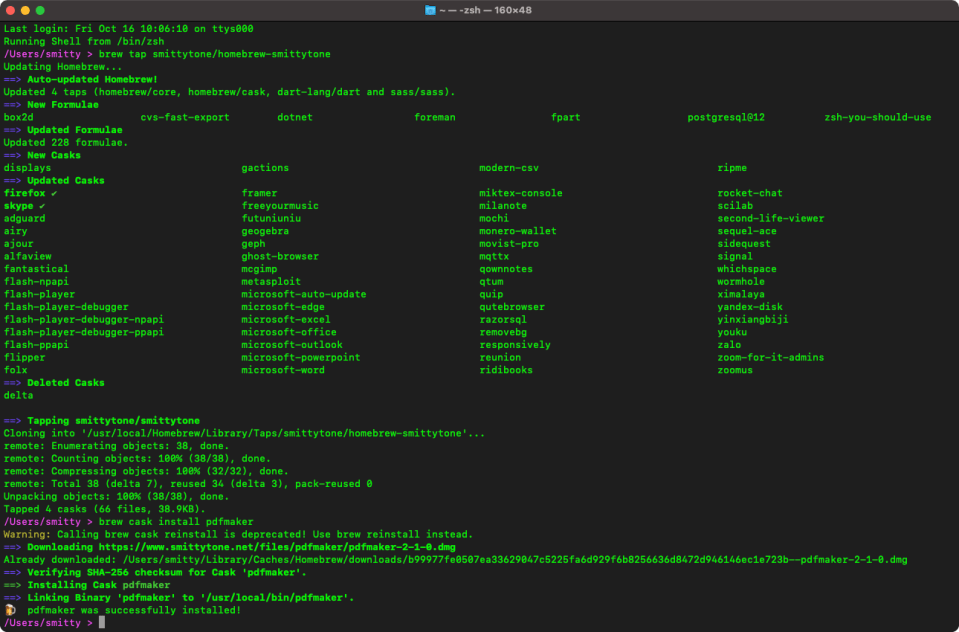Screen dimensions: 959x632
Task: Click the '/usr/local/bin/pdfmaker' path text
Action: (x=275, y=597)
